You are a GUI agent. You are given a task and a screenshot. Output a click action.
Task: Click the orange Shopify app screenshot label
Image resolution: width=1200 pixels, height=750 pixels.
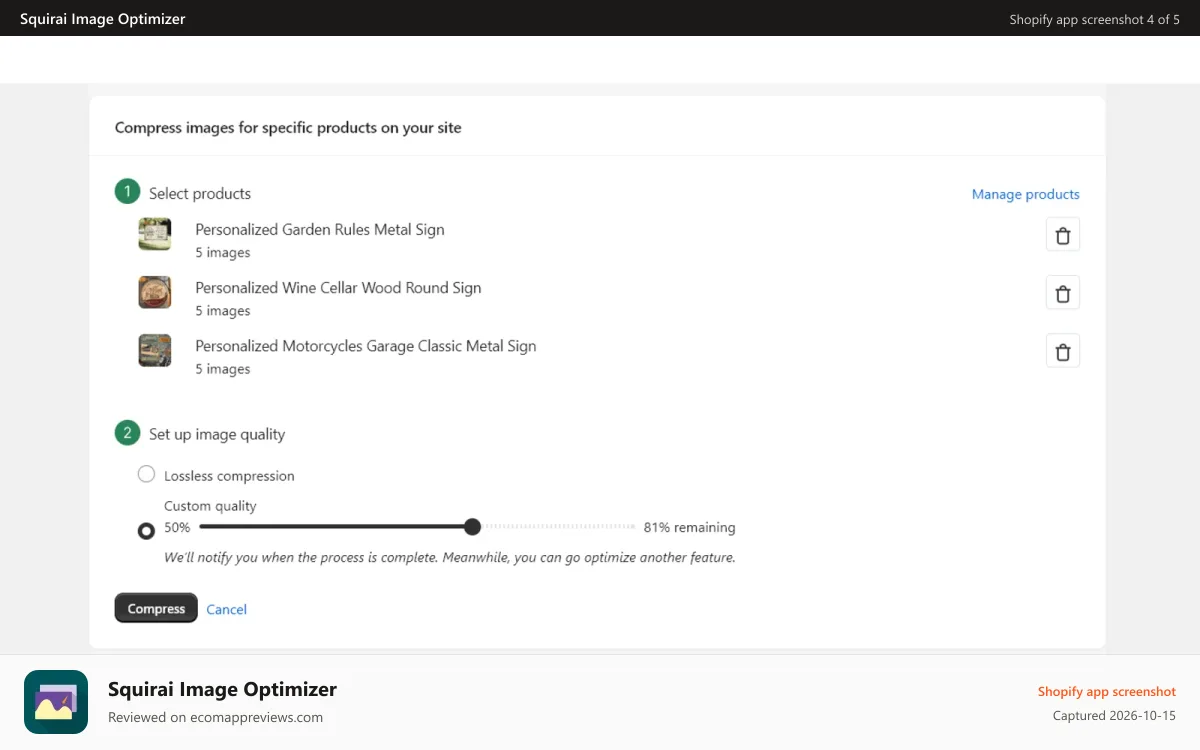pyautogui.click(x=1107, y=691)
